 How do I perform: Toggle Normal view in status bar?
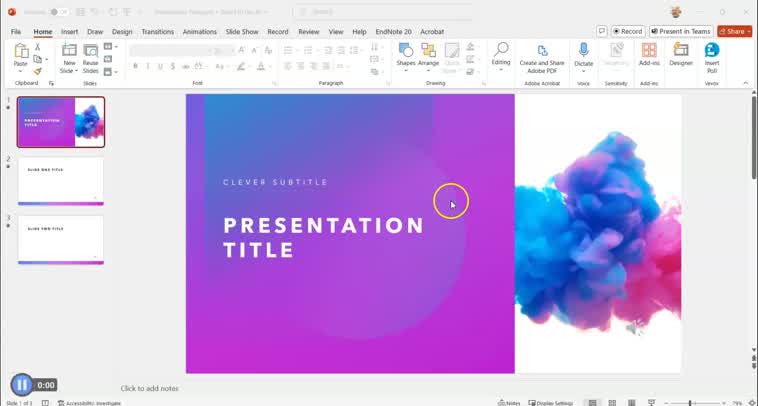(x=592, y=403)
